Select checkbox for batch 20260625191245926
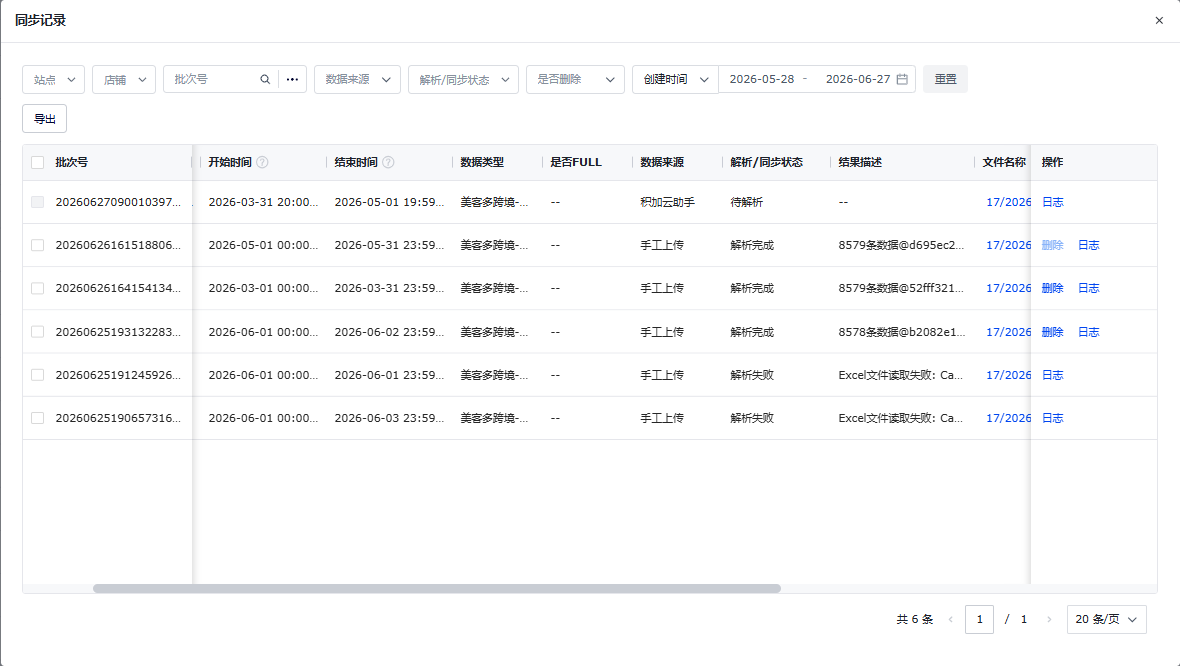This screenshot has height=666, width=1180. point(38,375)
